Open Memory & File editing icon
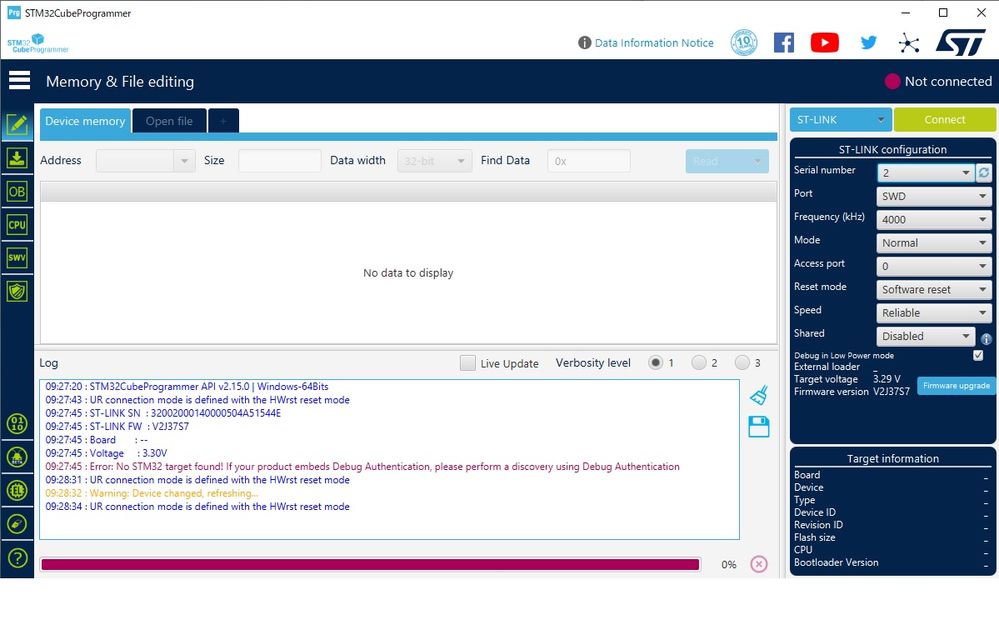 point(17,124)
